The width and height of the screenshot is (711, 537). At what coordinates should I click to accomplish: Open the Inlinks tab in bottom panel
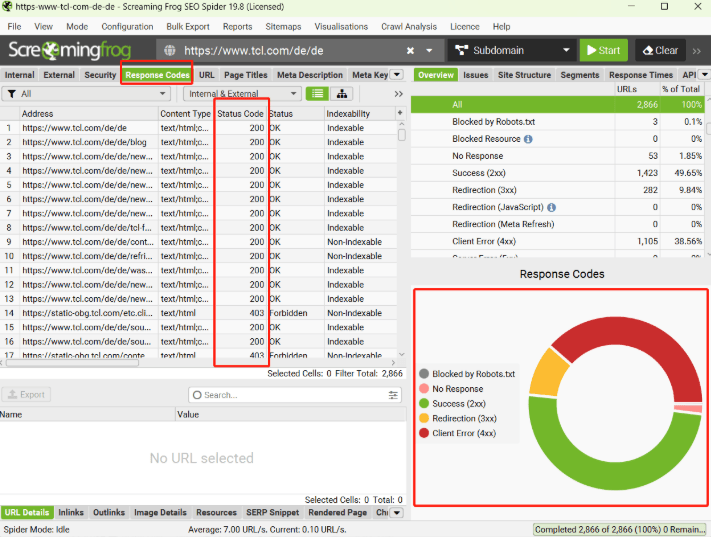(x=71, y=513)
